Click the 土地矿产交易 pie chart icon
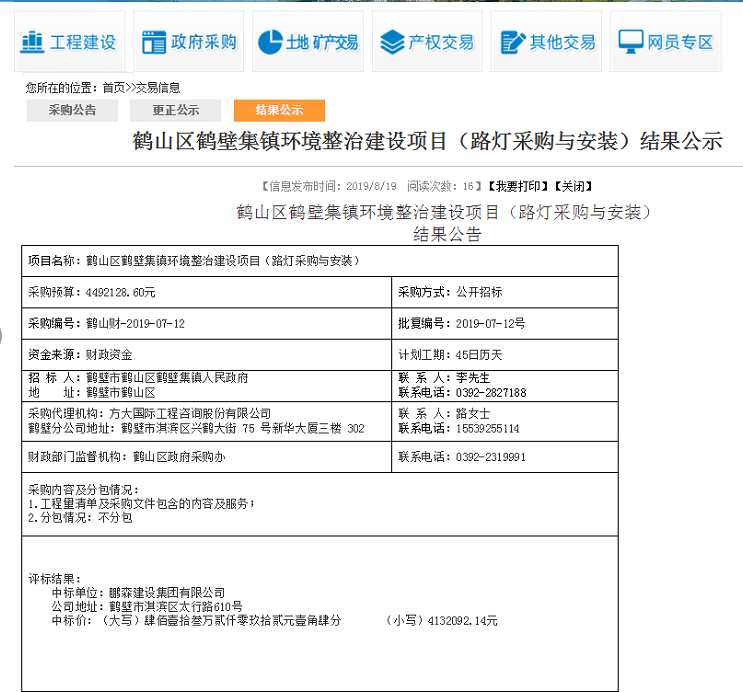This screenshot has height=692, width=743. [270, 42]
